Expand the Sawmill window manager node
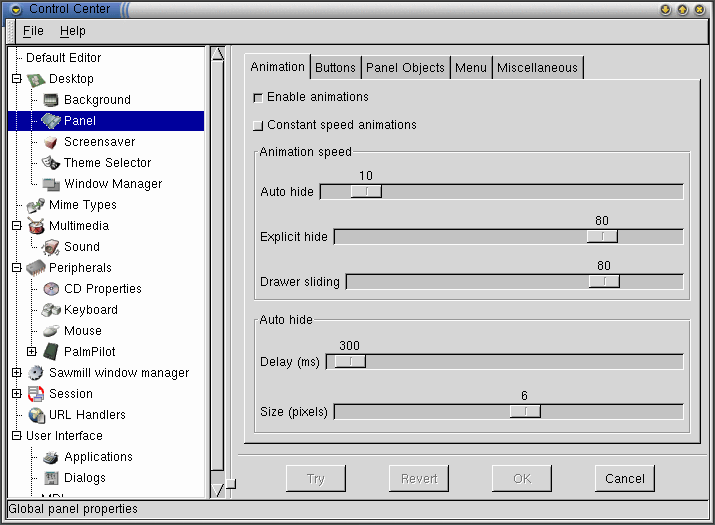 coord(16,372)
